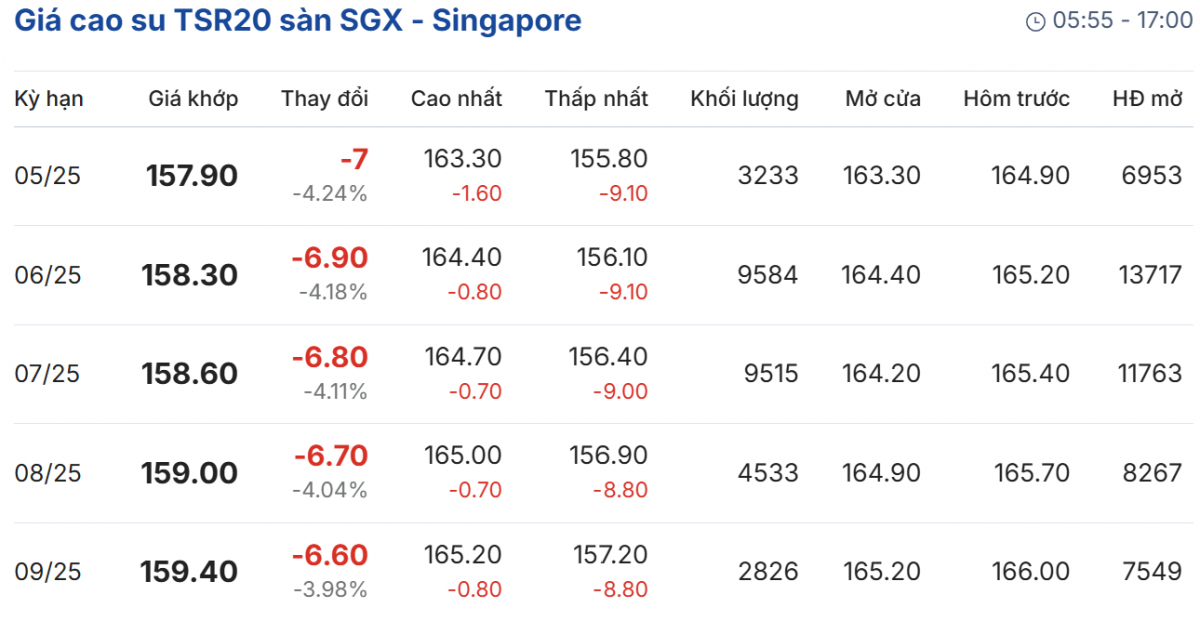Select the 06/25 contract row label
Screen dimensions: 1200x621
[x=48, y=275]
